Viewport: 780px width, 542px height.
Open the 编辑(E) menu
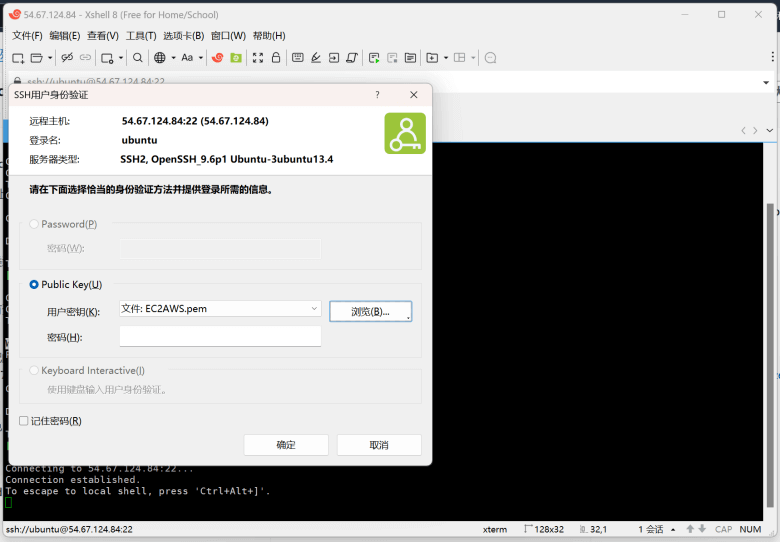pyautogui.click(x=65, y=36)
